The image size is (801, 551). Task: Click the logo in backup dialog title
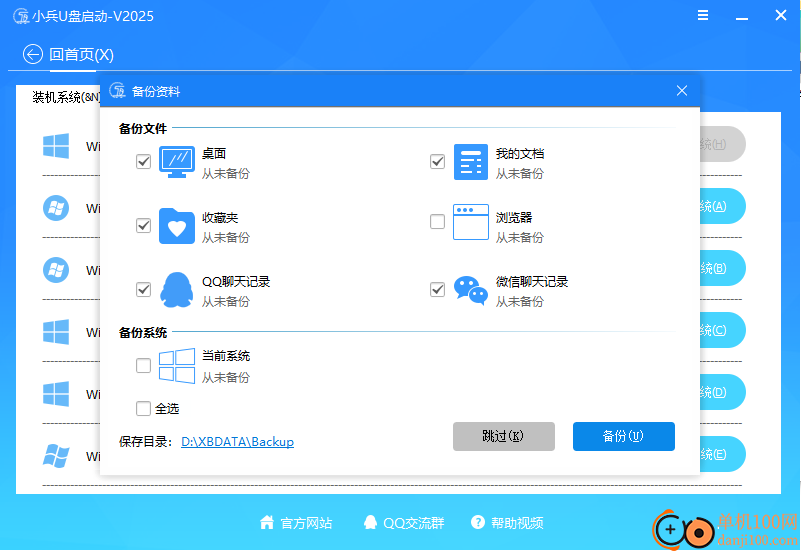[x=117, y=91]
